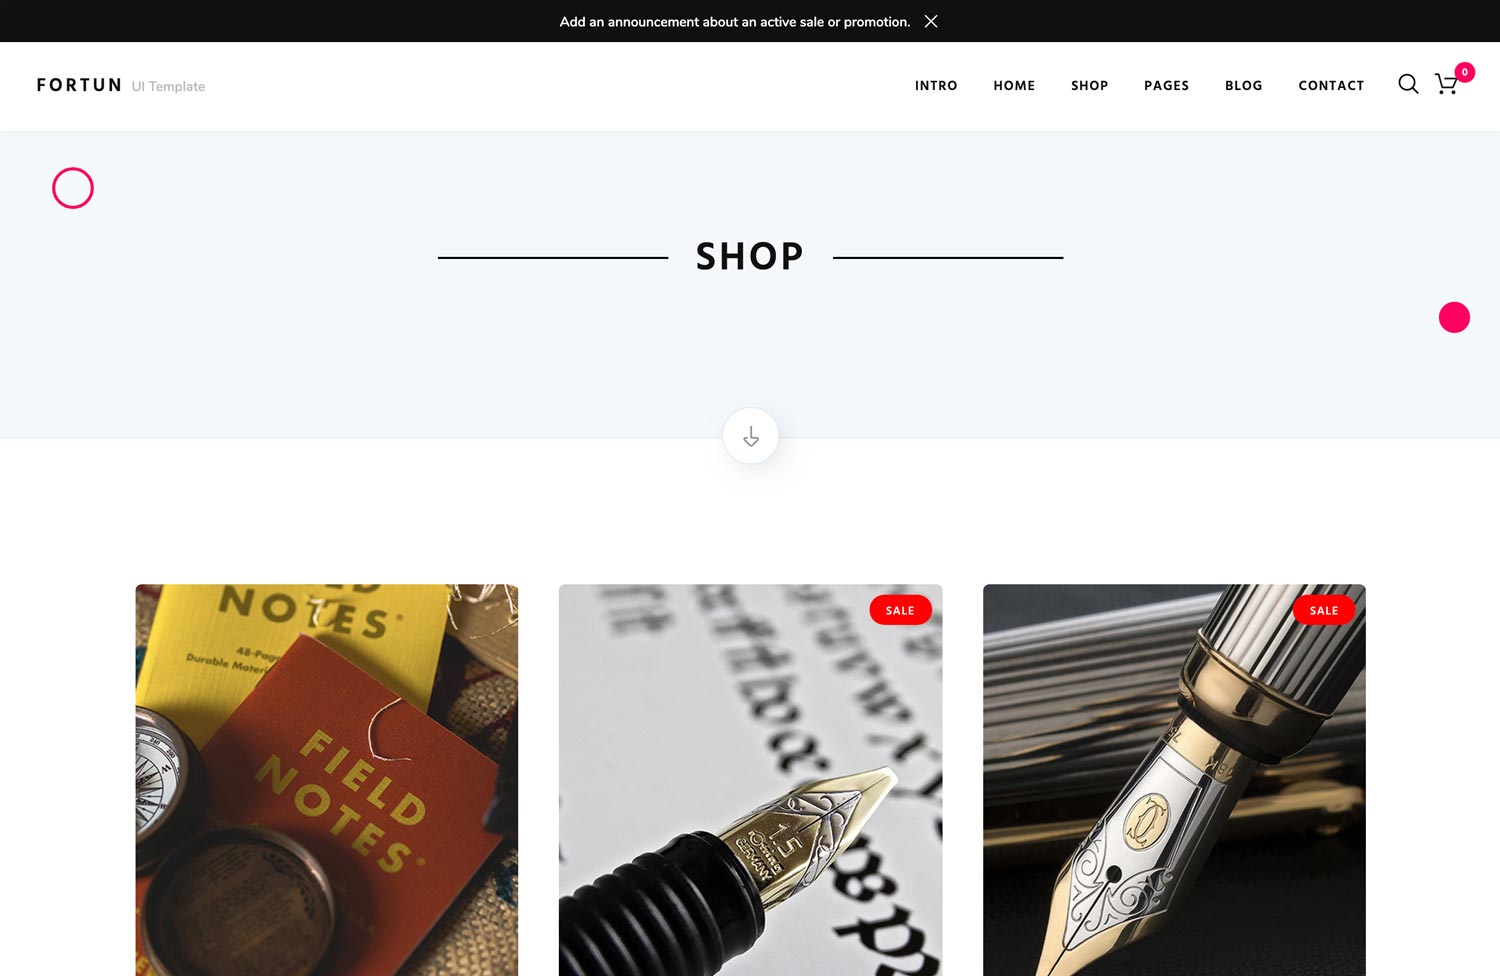
Task: Open the Field Notes product image
Action: click(327, 780)
